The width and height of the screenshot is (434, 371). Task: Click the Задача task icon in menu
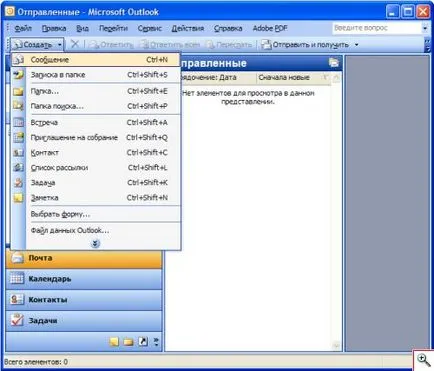tap(18, 182)
